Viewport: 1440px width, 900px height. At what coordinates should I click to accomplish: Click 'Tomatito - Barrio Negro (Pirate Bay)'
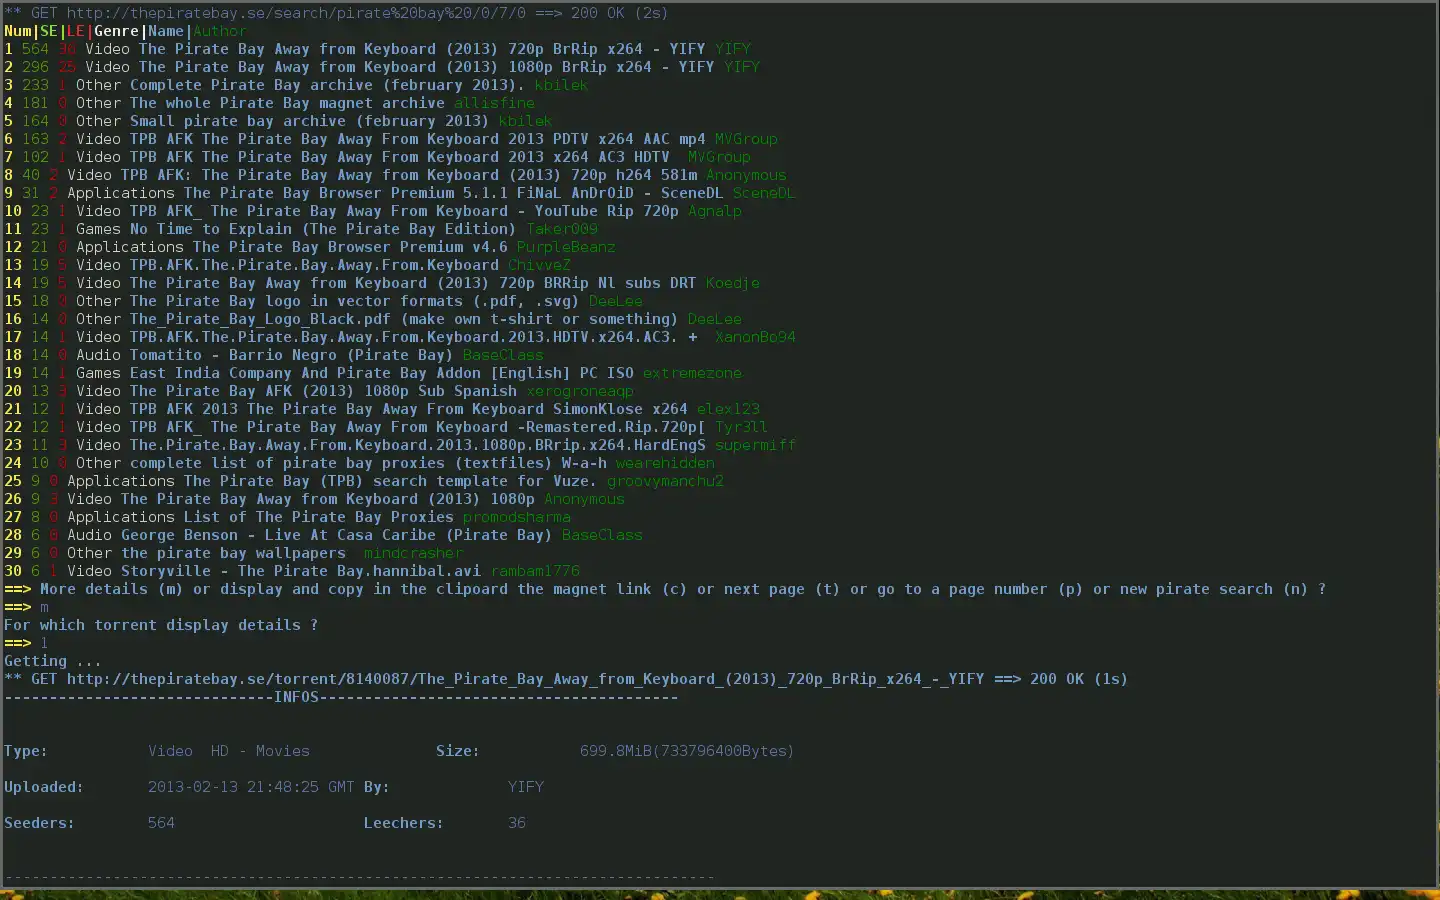[x=291, y=355]
